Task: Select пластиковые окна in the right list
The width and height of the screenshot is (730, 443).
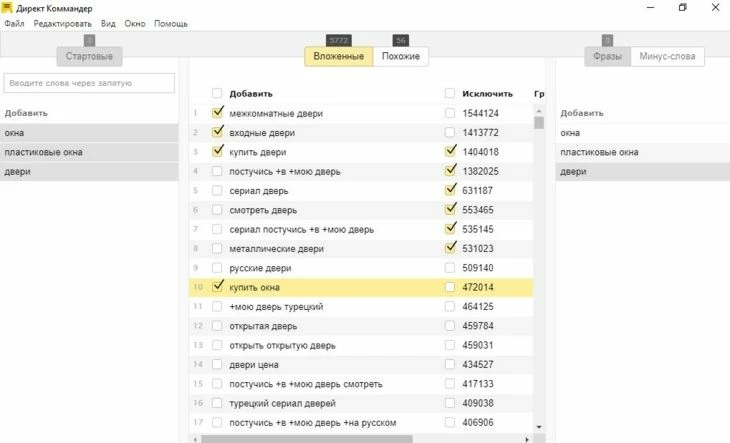Action: [642, 152]
